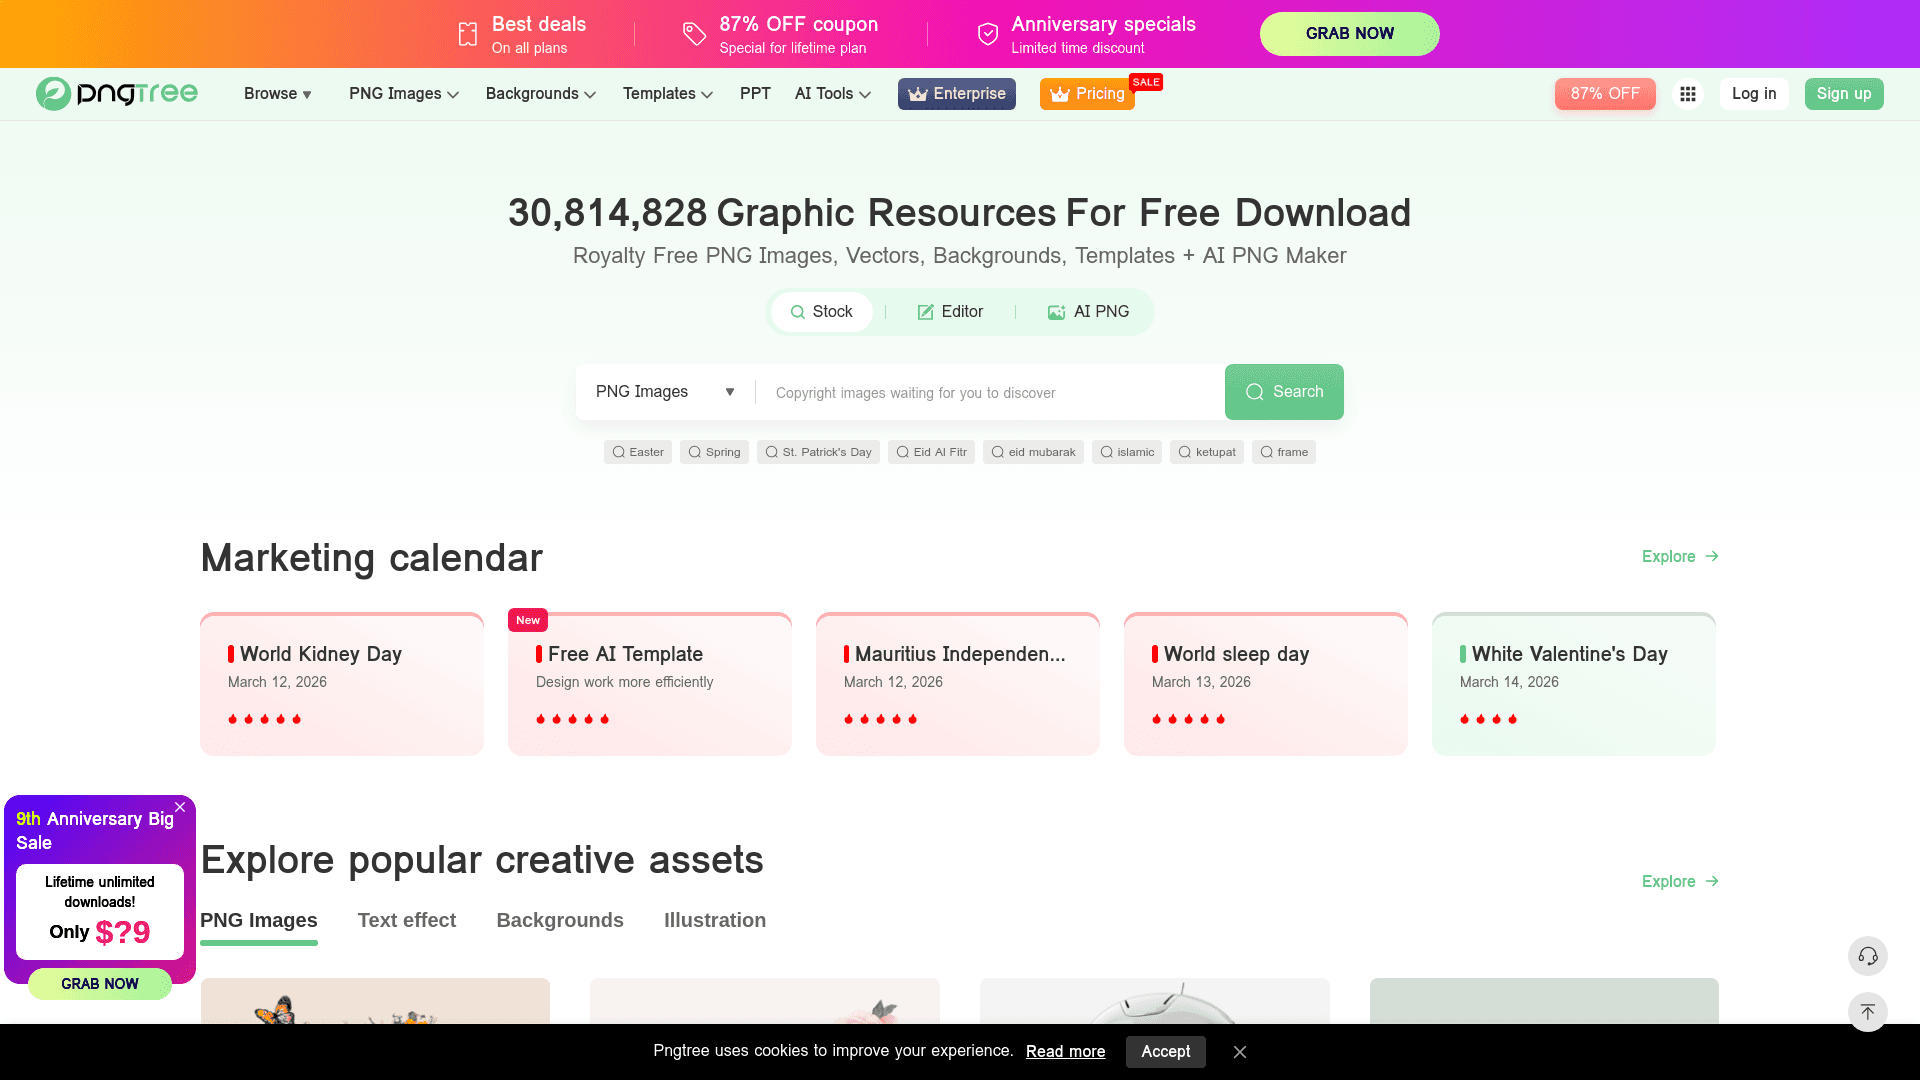The height and width of the screenshot is (1080, 1920).
Task: Open the World sleep day calendar card
Action: (1265, 684)
